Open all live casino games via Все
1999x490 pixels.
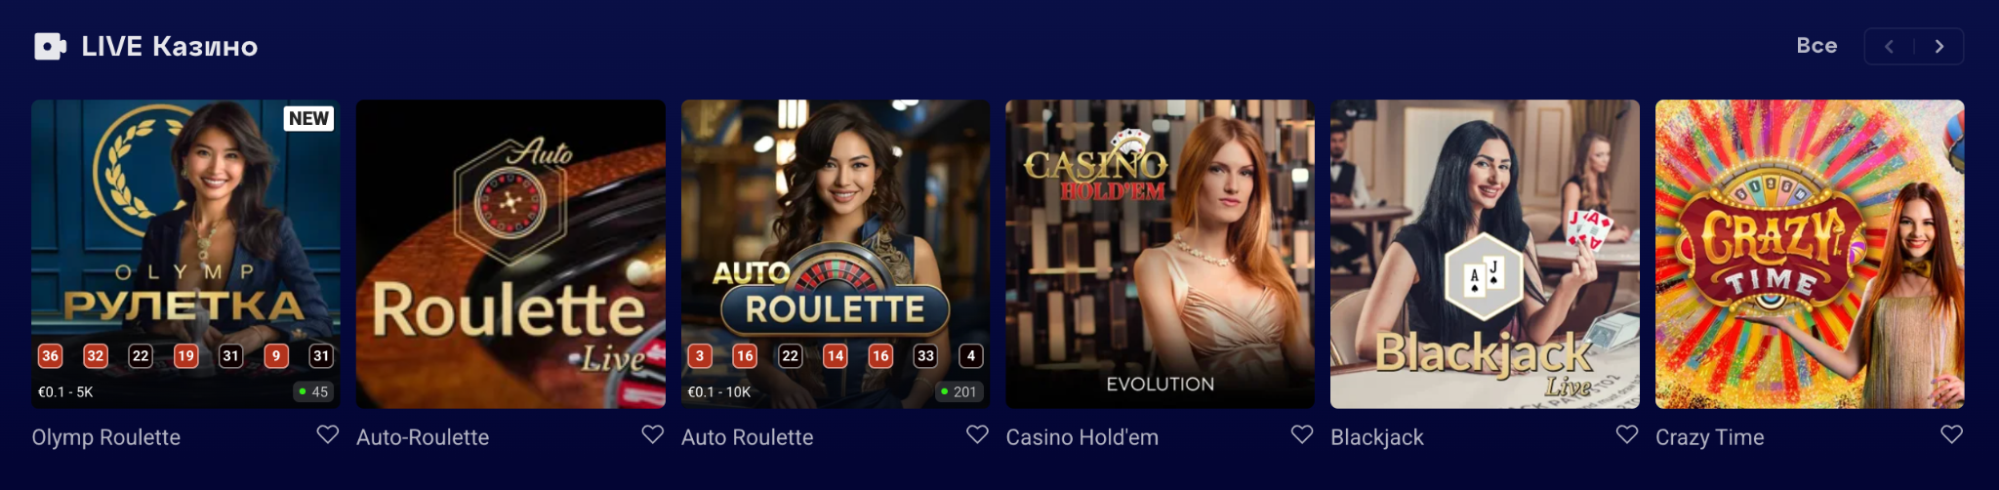pos(1817,46)
